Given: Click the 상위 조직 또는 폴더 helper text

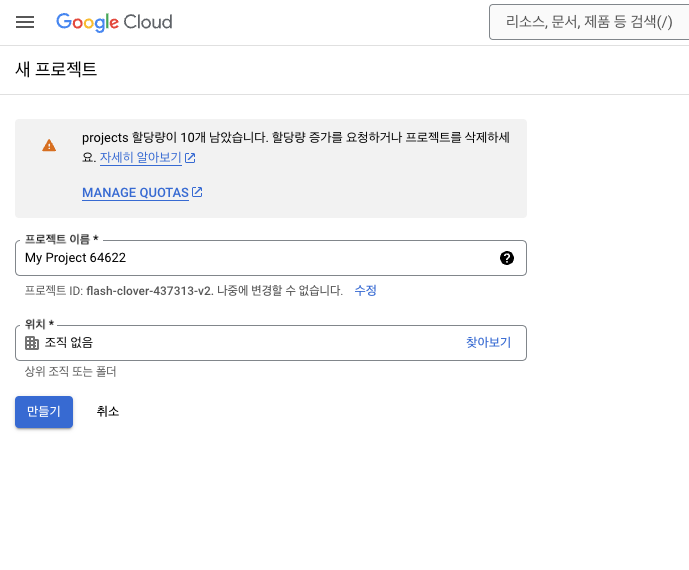Looking at the screenshot, I should click(70, 372).
